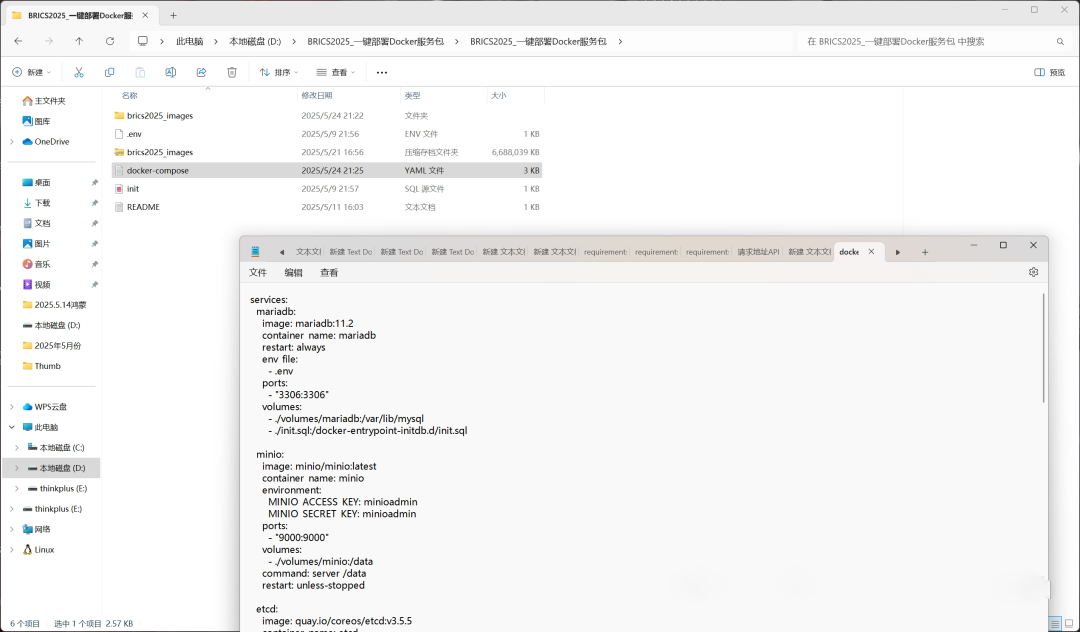Open the three-dot See more menu
Screen dimensions: 1080x632
pyautogui.click(x=381, y=72)
